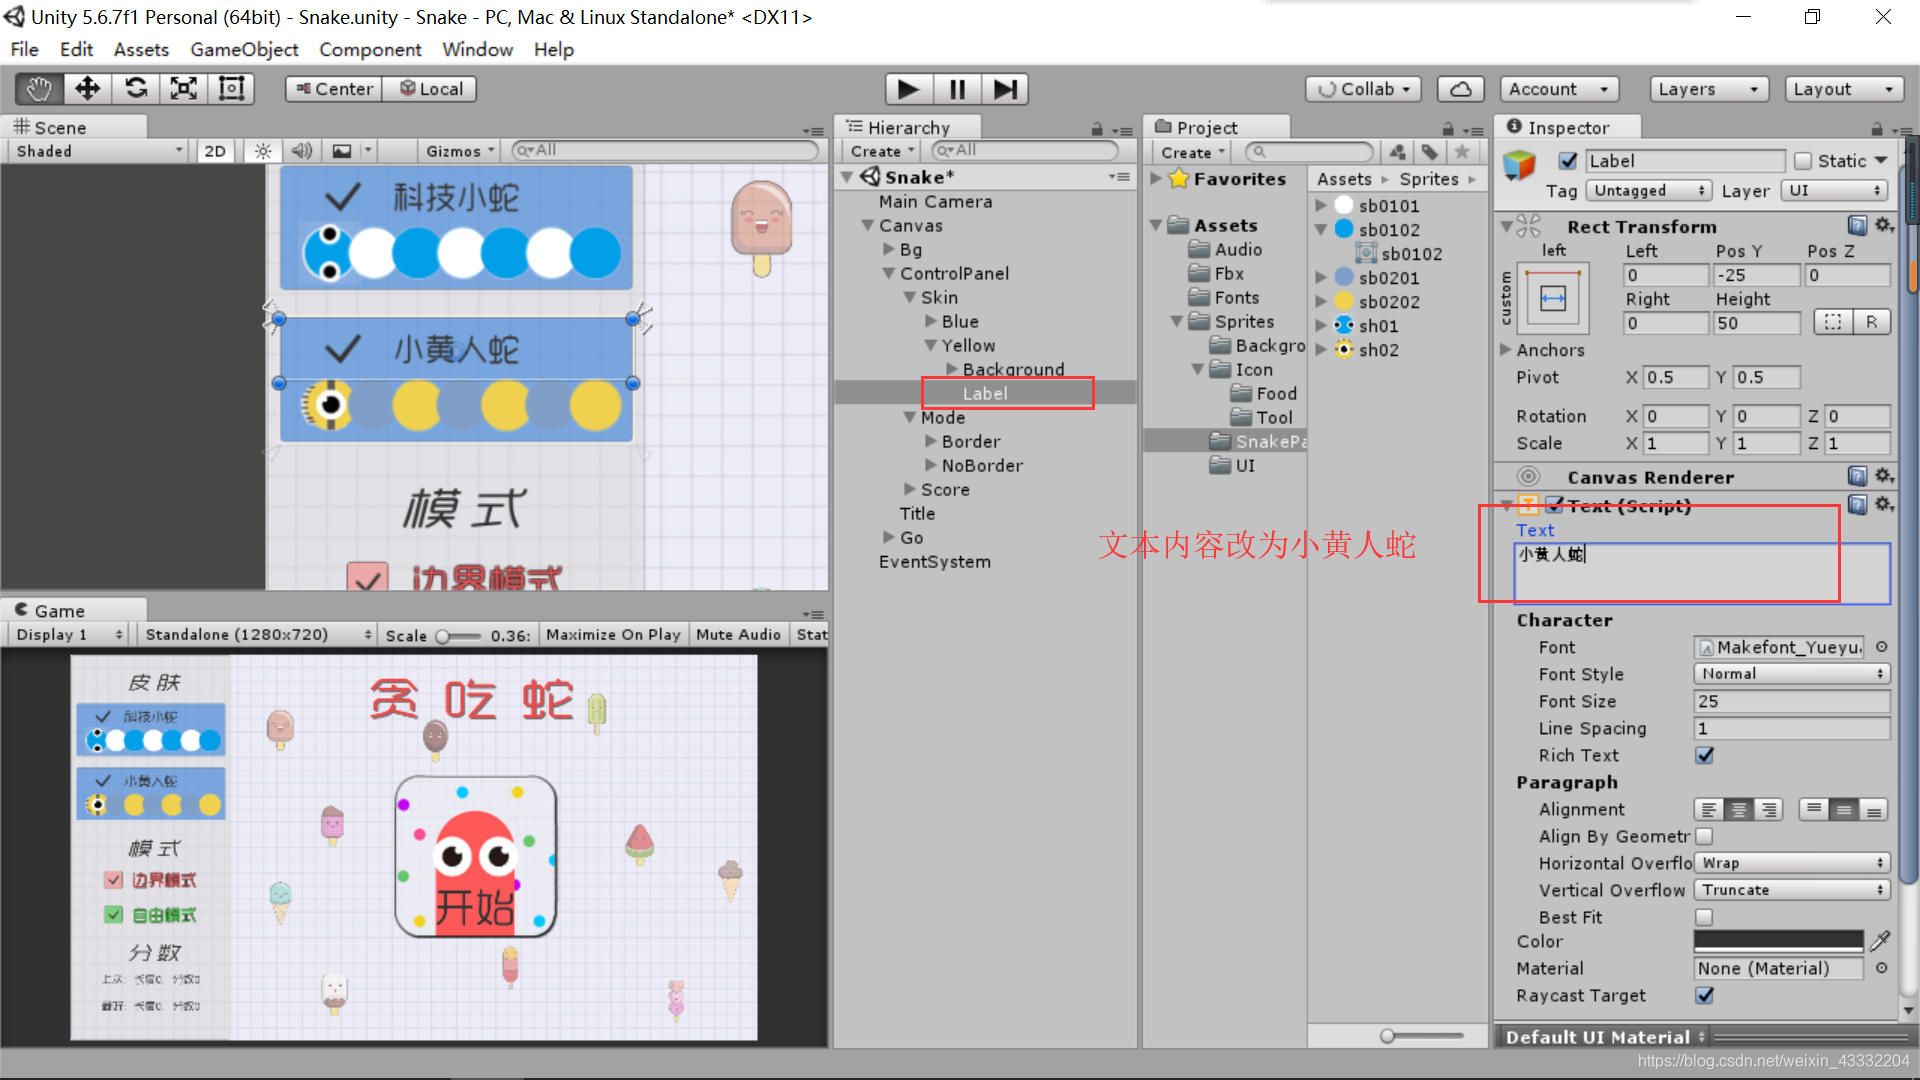This screenshot has width=1920, height=1080.
Task: Toggle the Text script enabled checkbox
Action: (1554, 505)
